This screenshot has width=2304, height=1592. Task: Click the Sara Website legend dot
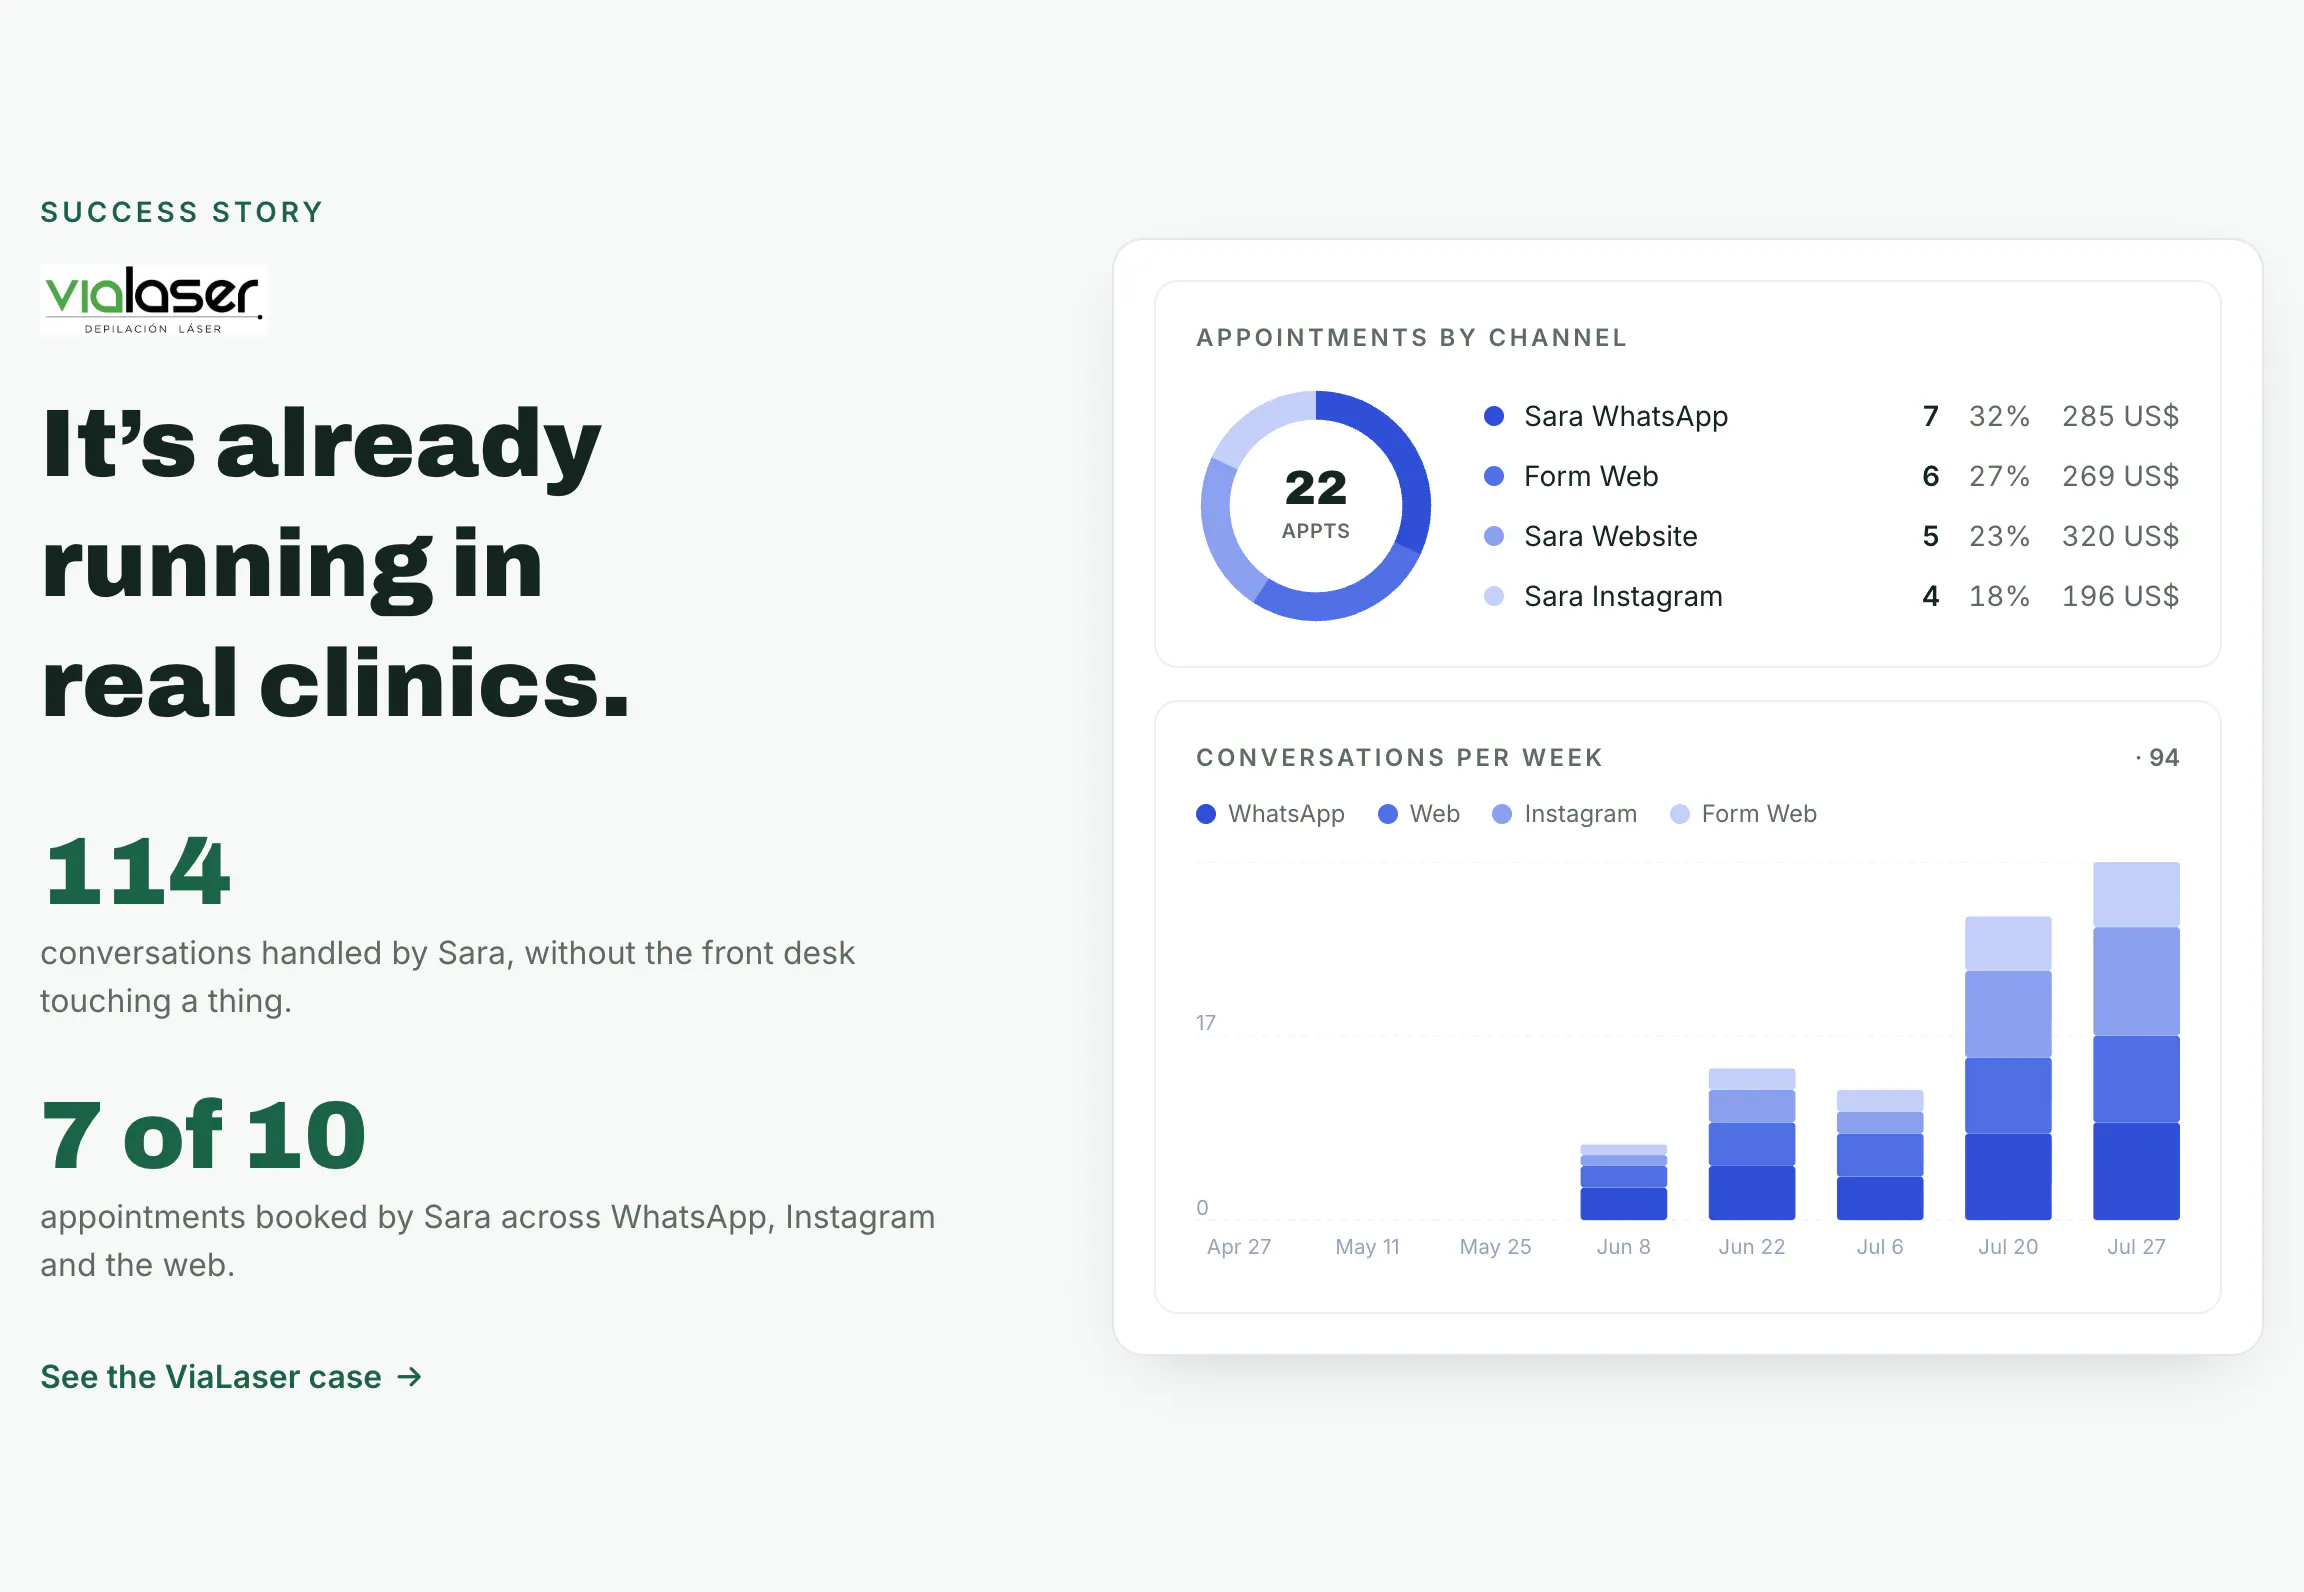pos(1494,536)
